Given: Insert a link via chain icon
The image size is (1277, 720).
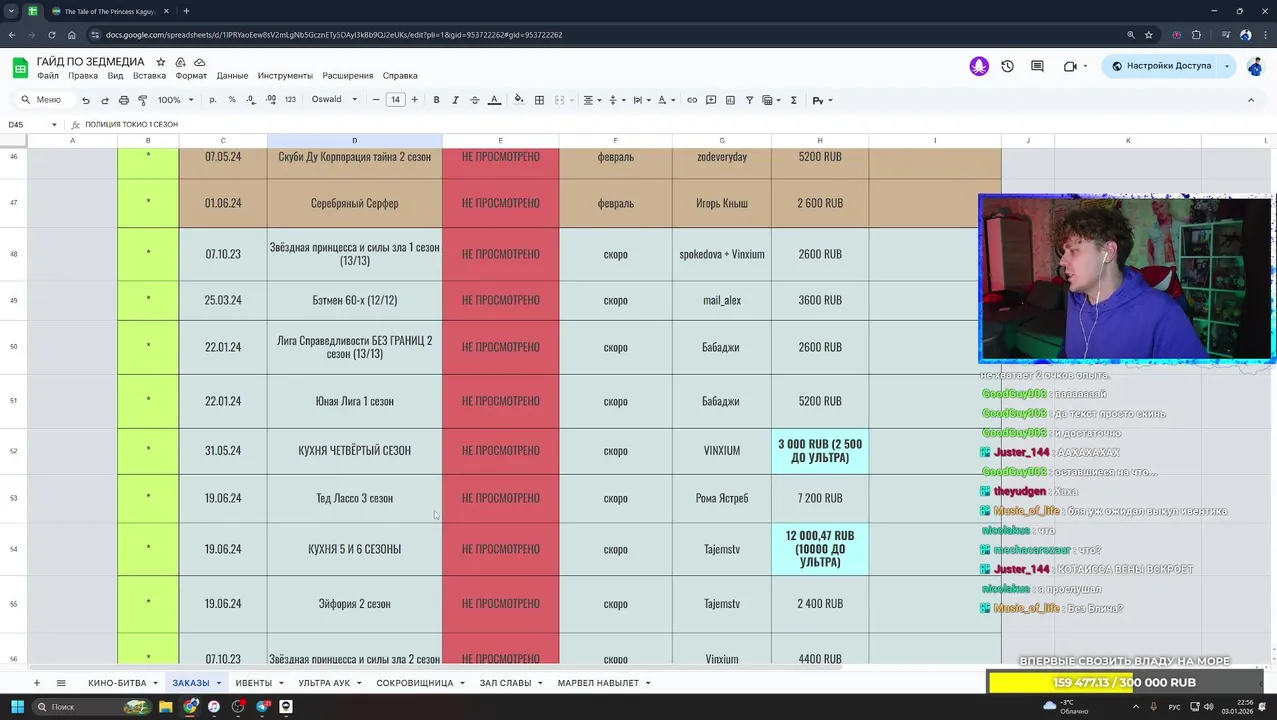Looking at the screenshot, I should pyautogui.click(x=692, y=100).
